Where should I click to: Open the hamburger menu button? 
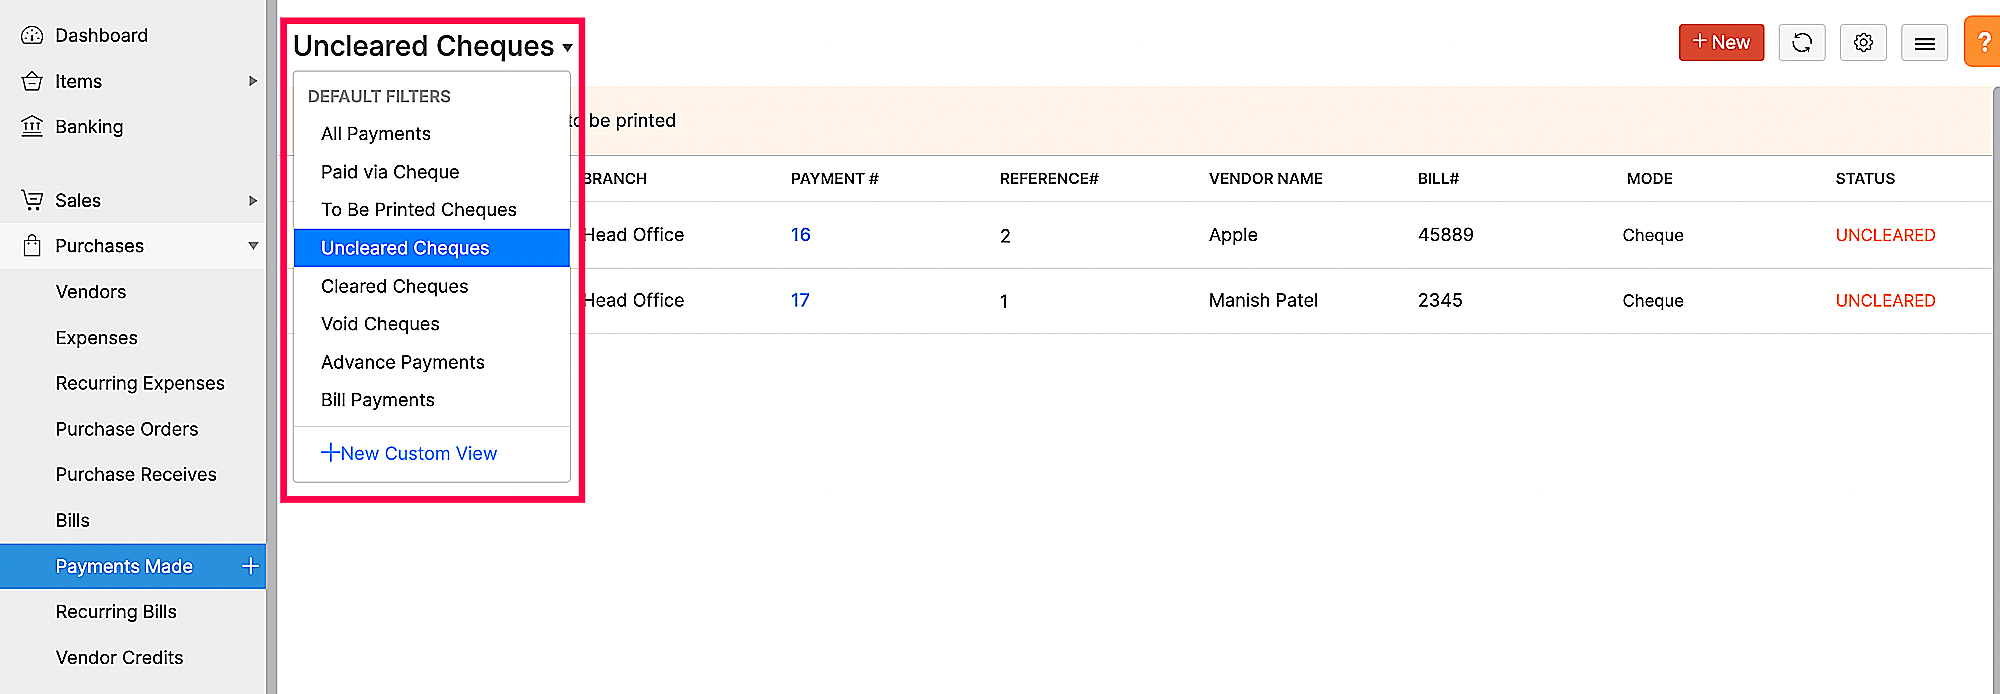[x=1924, y=42]
